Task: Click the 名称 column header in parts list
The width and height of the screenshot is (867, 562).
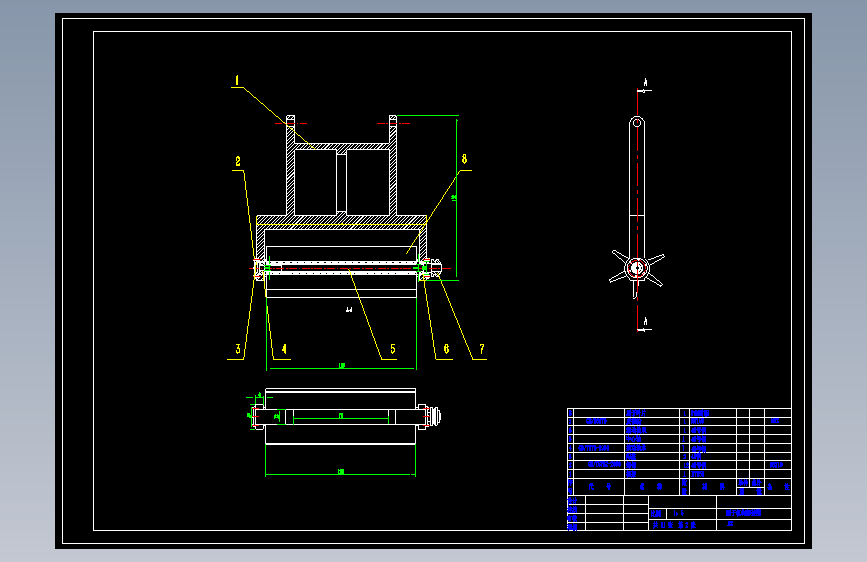Action: click(651, 487)
